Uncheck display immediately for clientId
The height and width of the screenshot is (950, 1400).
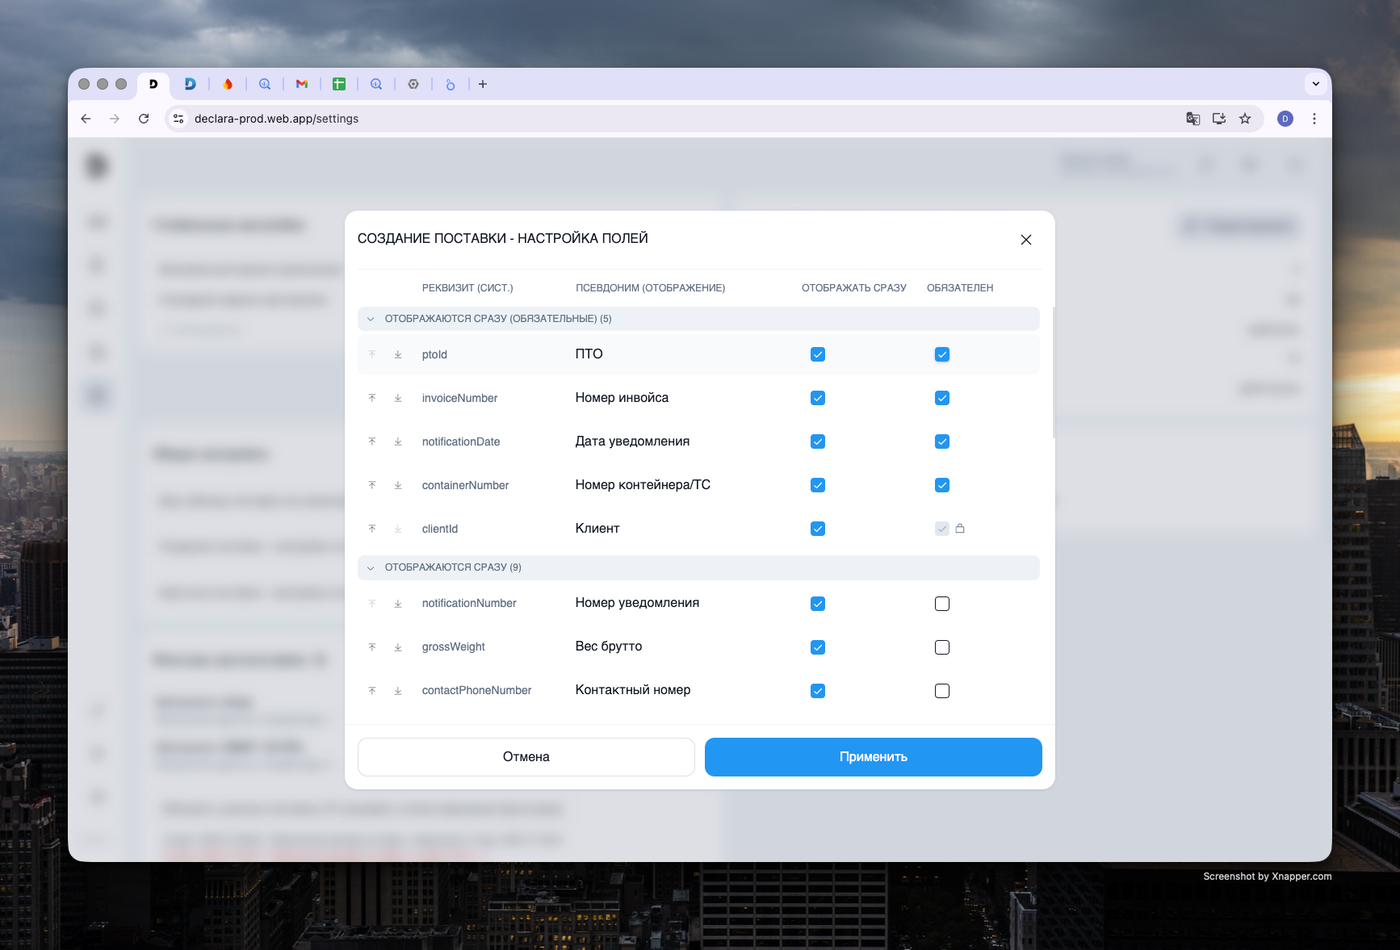coord(818,529)
